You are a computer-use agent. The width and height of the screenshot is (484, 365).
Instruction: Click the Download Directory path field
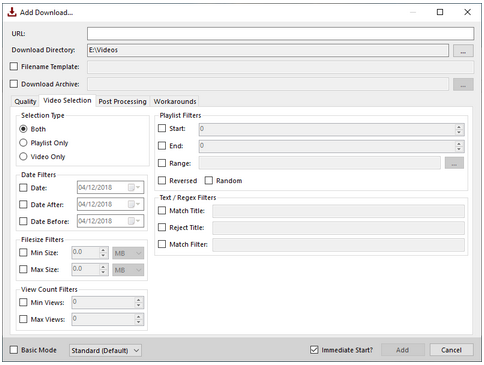pyautogui.click(x=268, y=50)
